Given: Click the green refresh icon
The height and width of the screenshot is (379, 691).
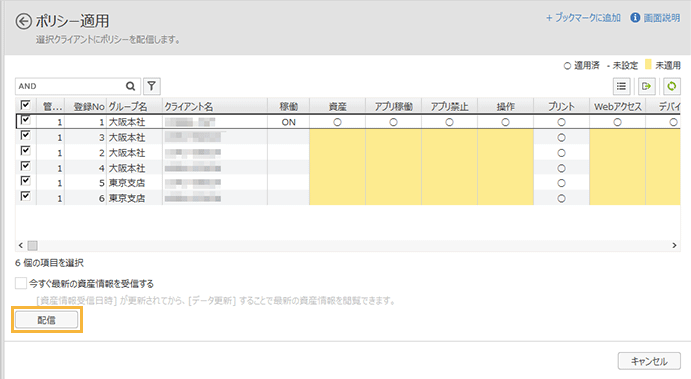Looking at the screenshot, I should 672,86.
